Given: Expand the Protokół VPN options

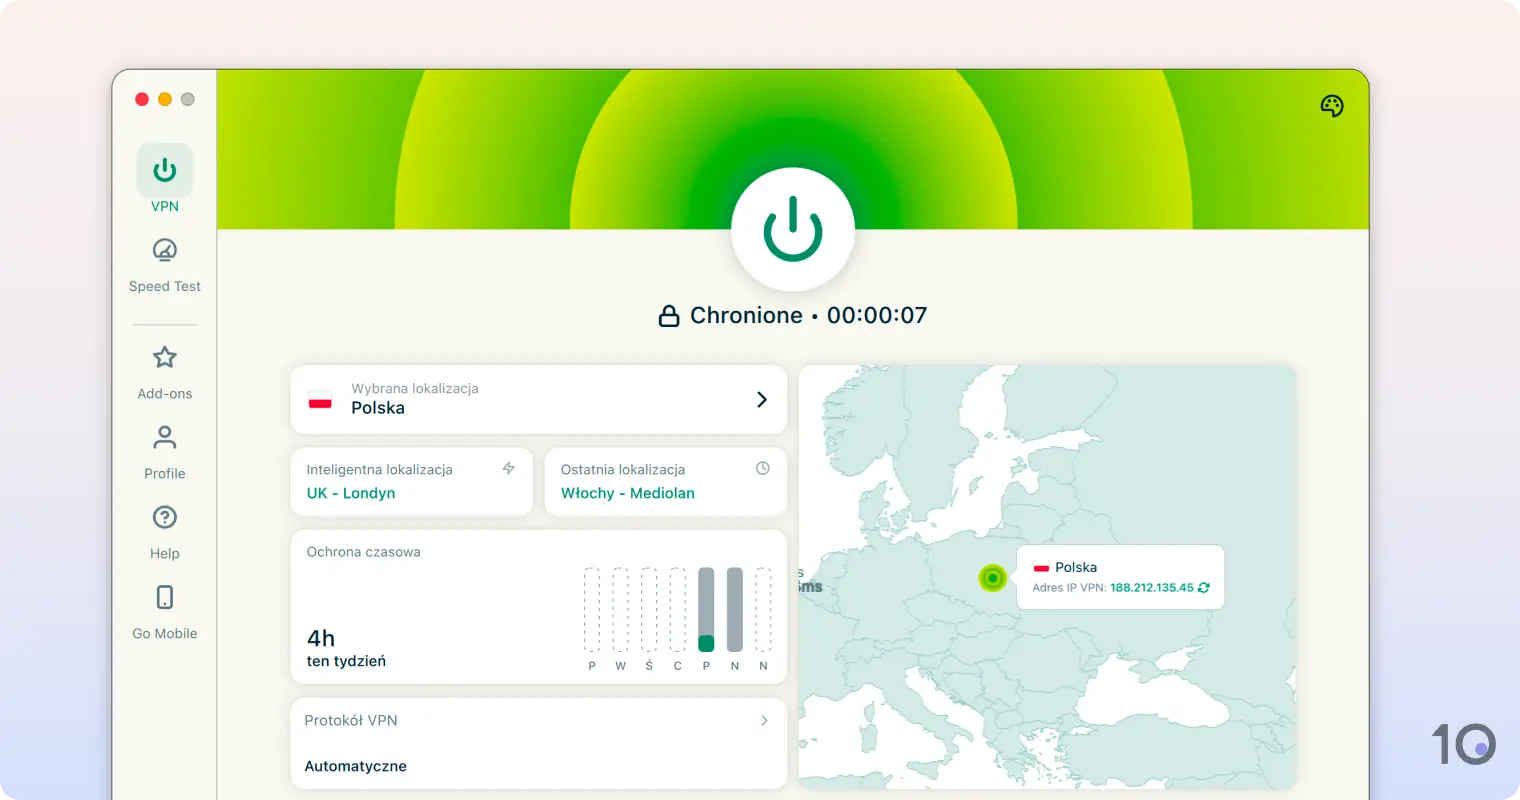Looking at the screenshot, I should 763,720.
